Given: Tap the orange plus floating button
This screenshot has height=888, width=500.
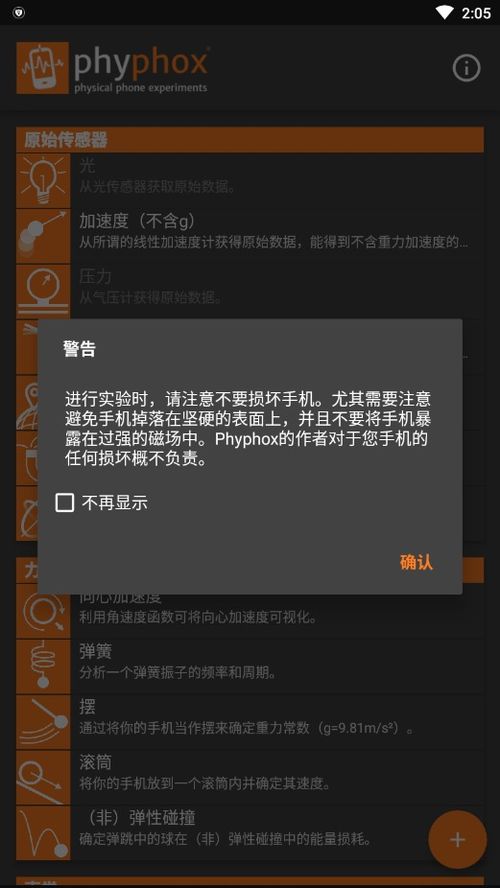Looking at the screenshot, I should click(x=458, y=839).
